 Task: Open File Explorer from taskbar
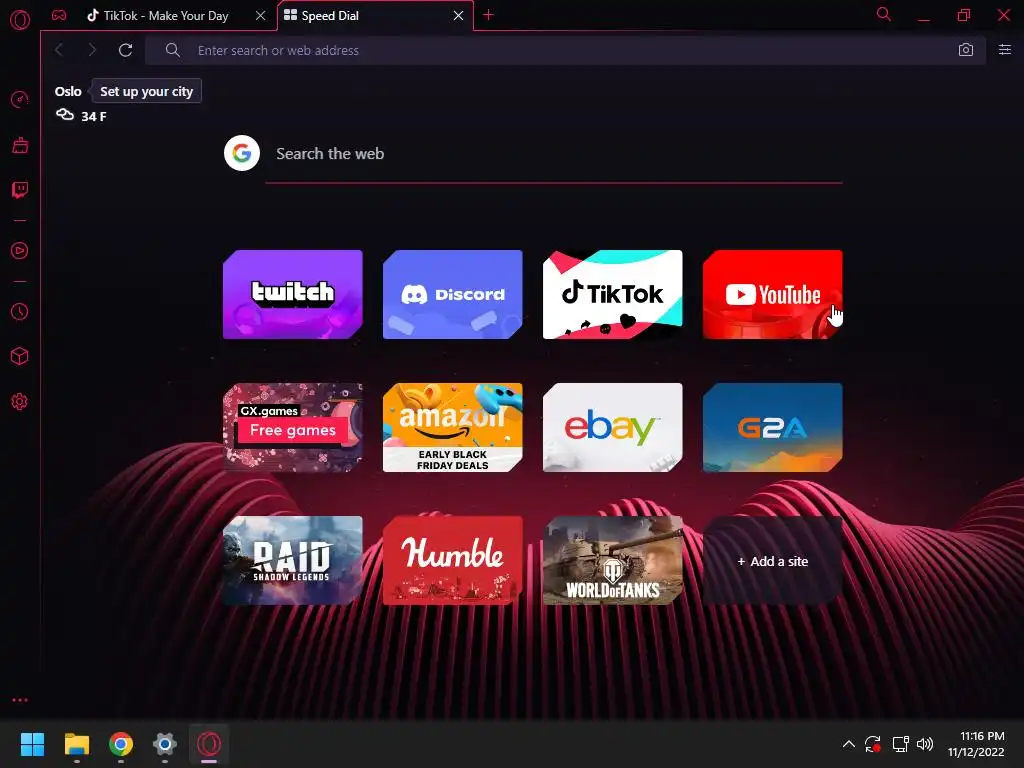pos(76,744)
